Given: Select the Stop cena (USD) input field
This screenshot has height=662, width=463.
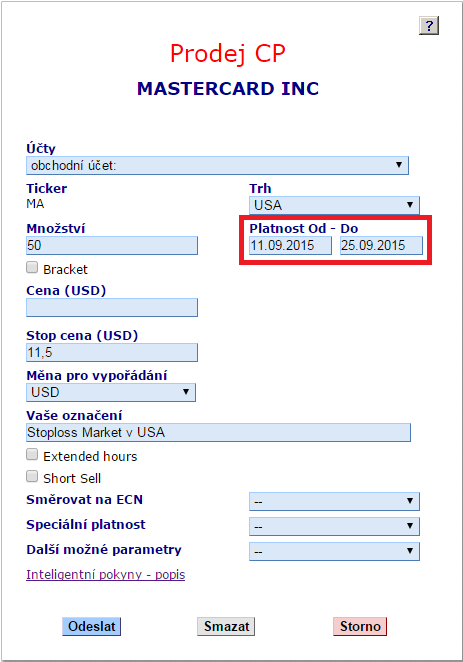Looking at the screenshot, I should point(112,352).
